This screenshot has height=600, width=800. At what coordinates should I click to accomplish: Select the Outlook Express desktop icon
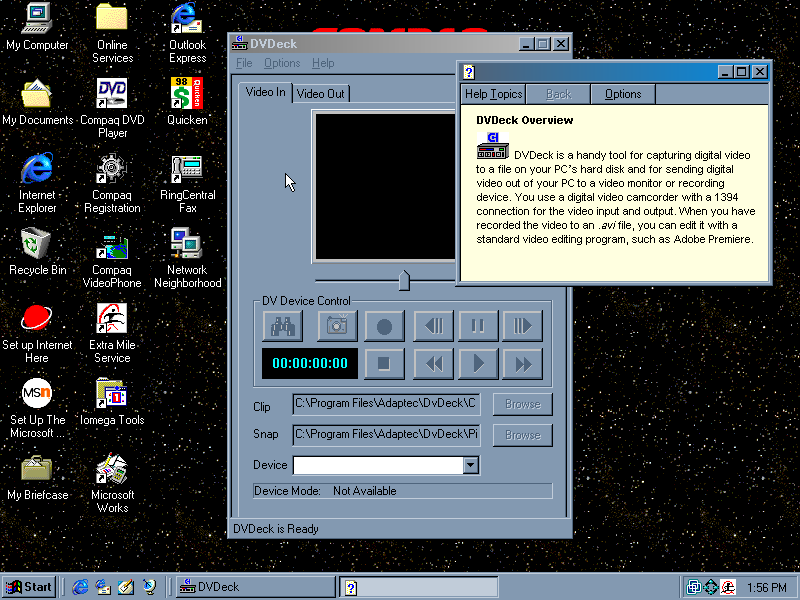click(187, 33)
